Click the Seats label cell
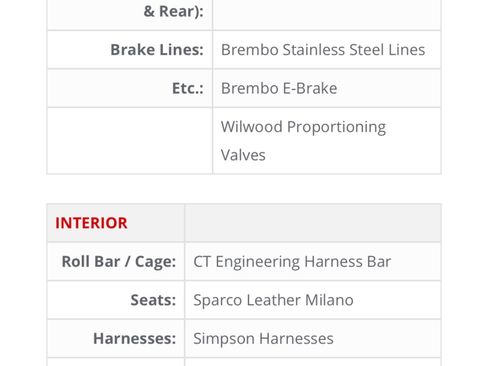488x366 pixels. coord(116,300)
